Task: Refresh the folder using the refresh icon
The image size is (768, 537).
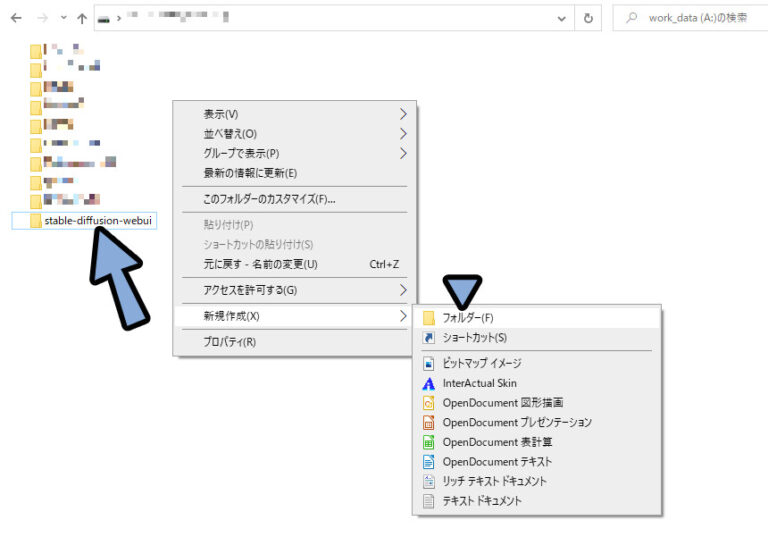Action: (x=589, y=18)
